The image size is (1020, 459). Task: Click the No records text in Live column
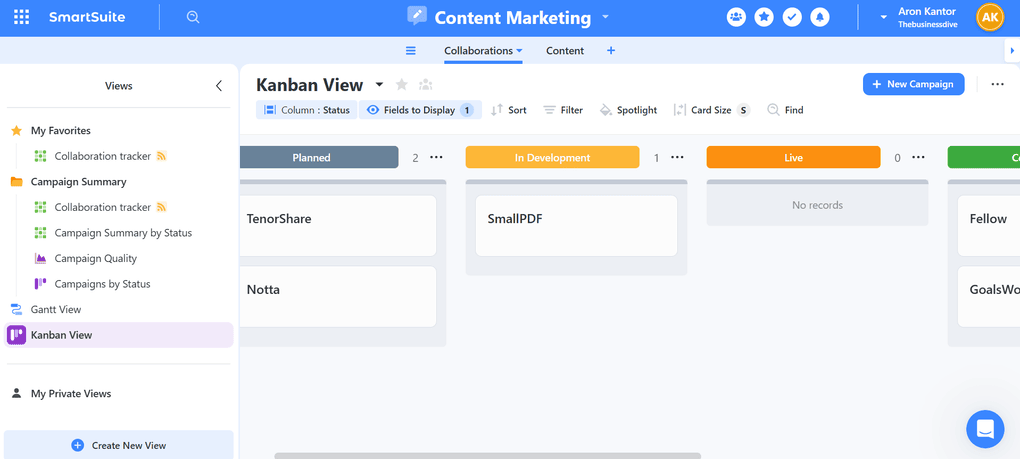tap(817, 205)
